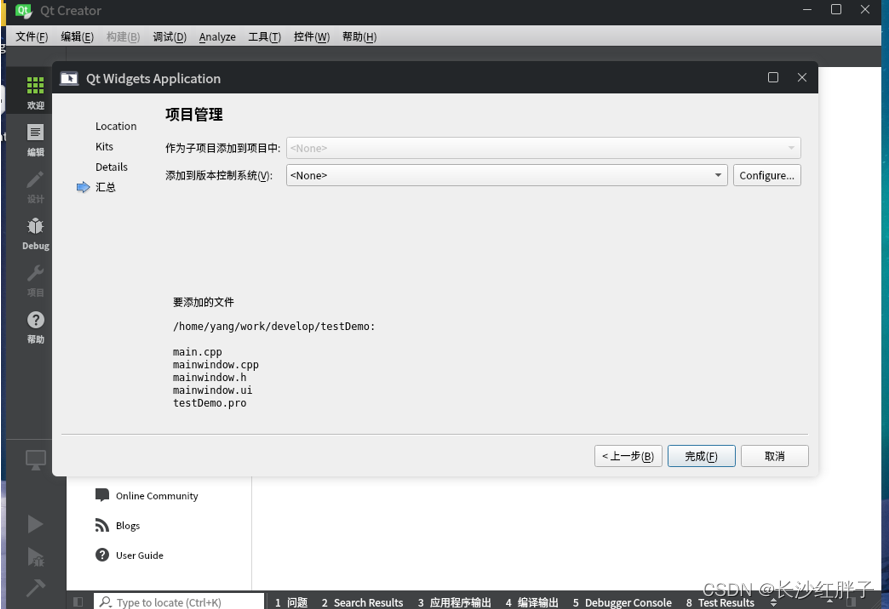Open the 3 应用程序输出 pane
The height and width of the screenshot is (609, 889).
click(455, 602)
